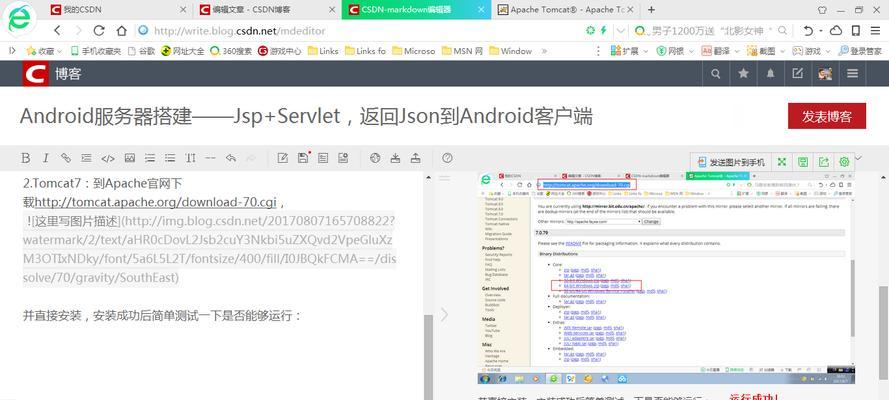The width and height of the screenshot is (889, 400).
Task: Expand preview pane with the side arrow
Action: coord(444,314)
